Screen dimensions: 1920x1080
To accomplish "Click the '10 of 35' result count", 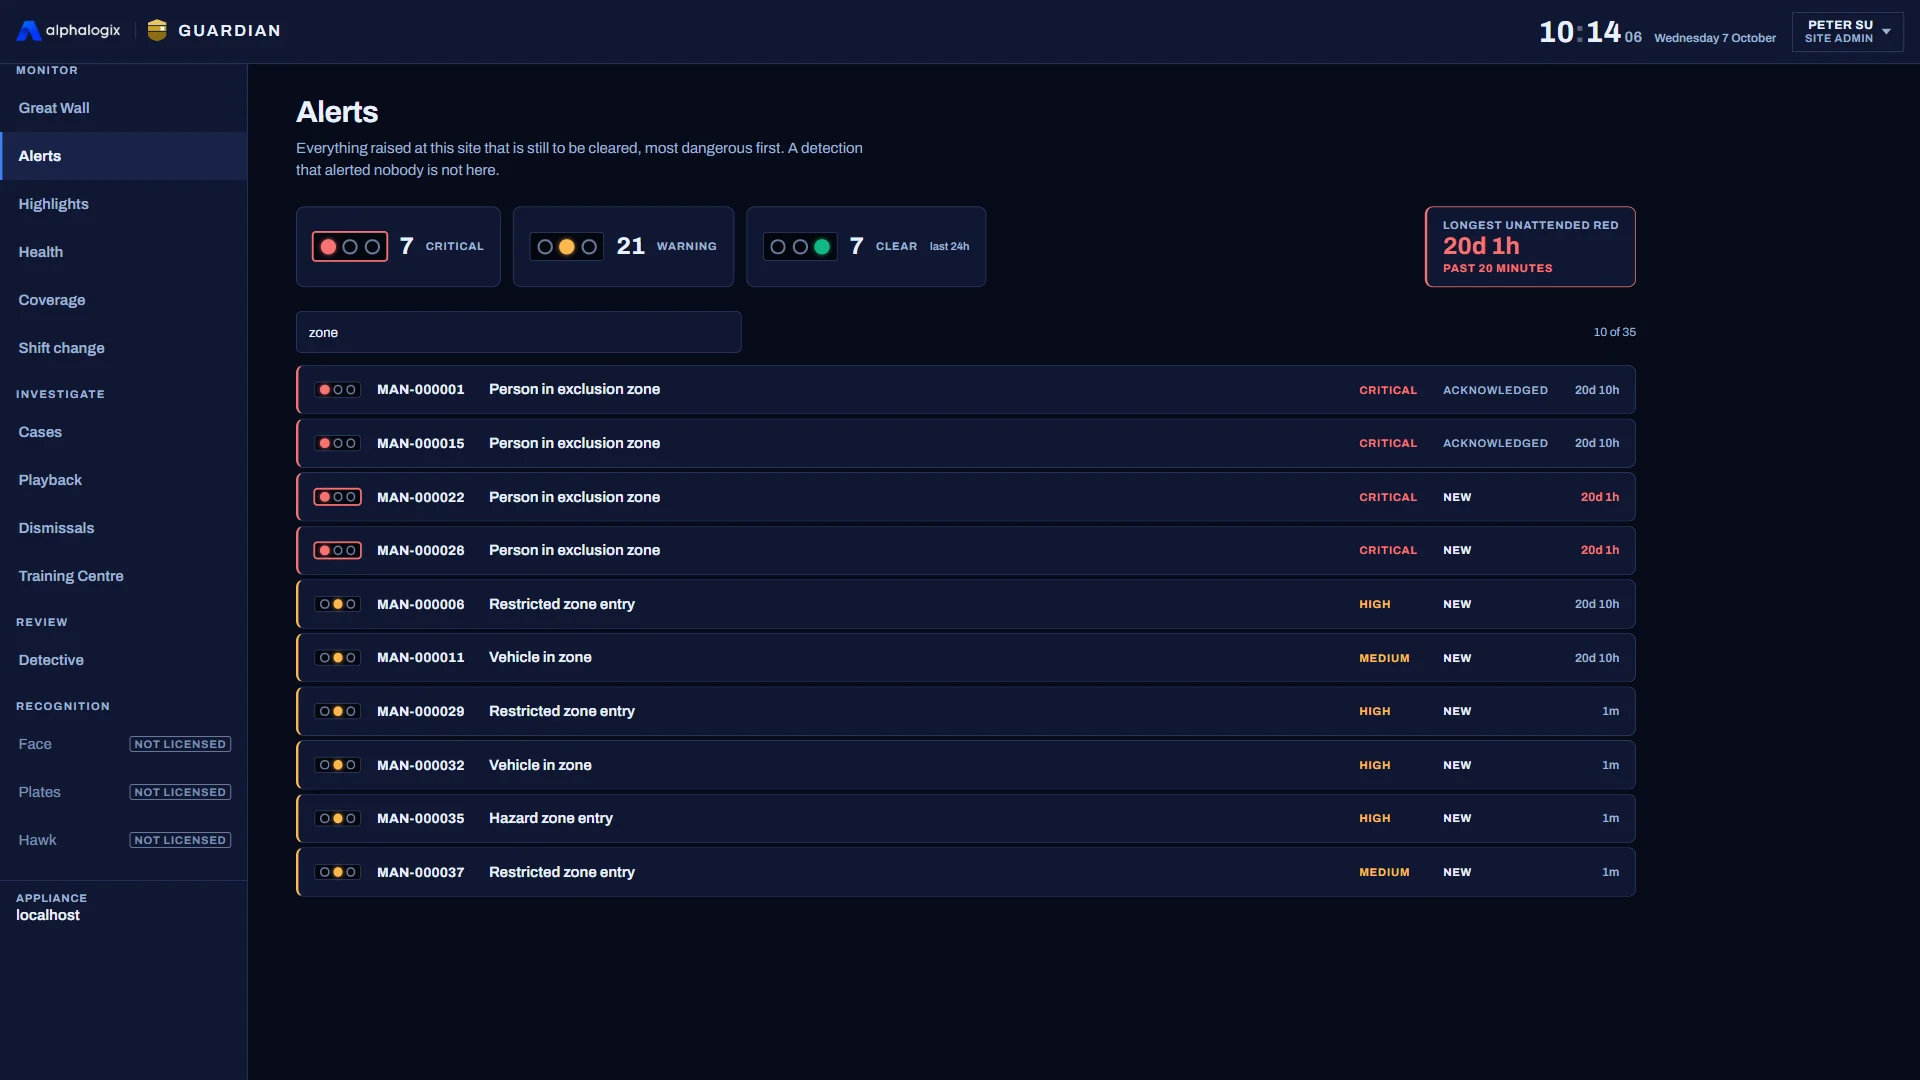I will coord(1614,332).
